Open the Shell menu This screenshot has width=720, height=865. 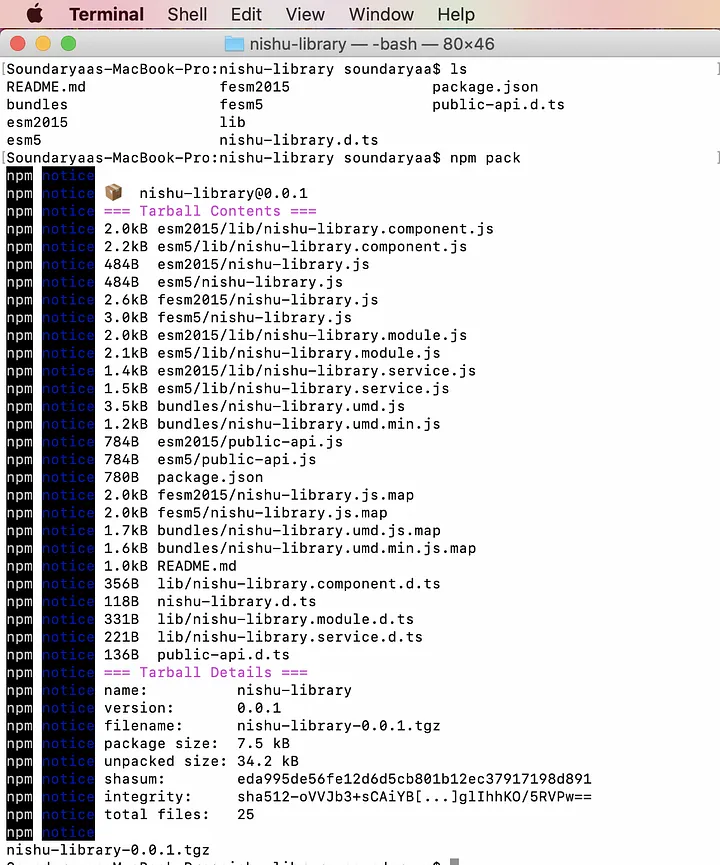[187, 14]
